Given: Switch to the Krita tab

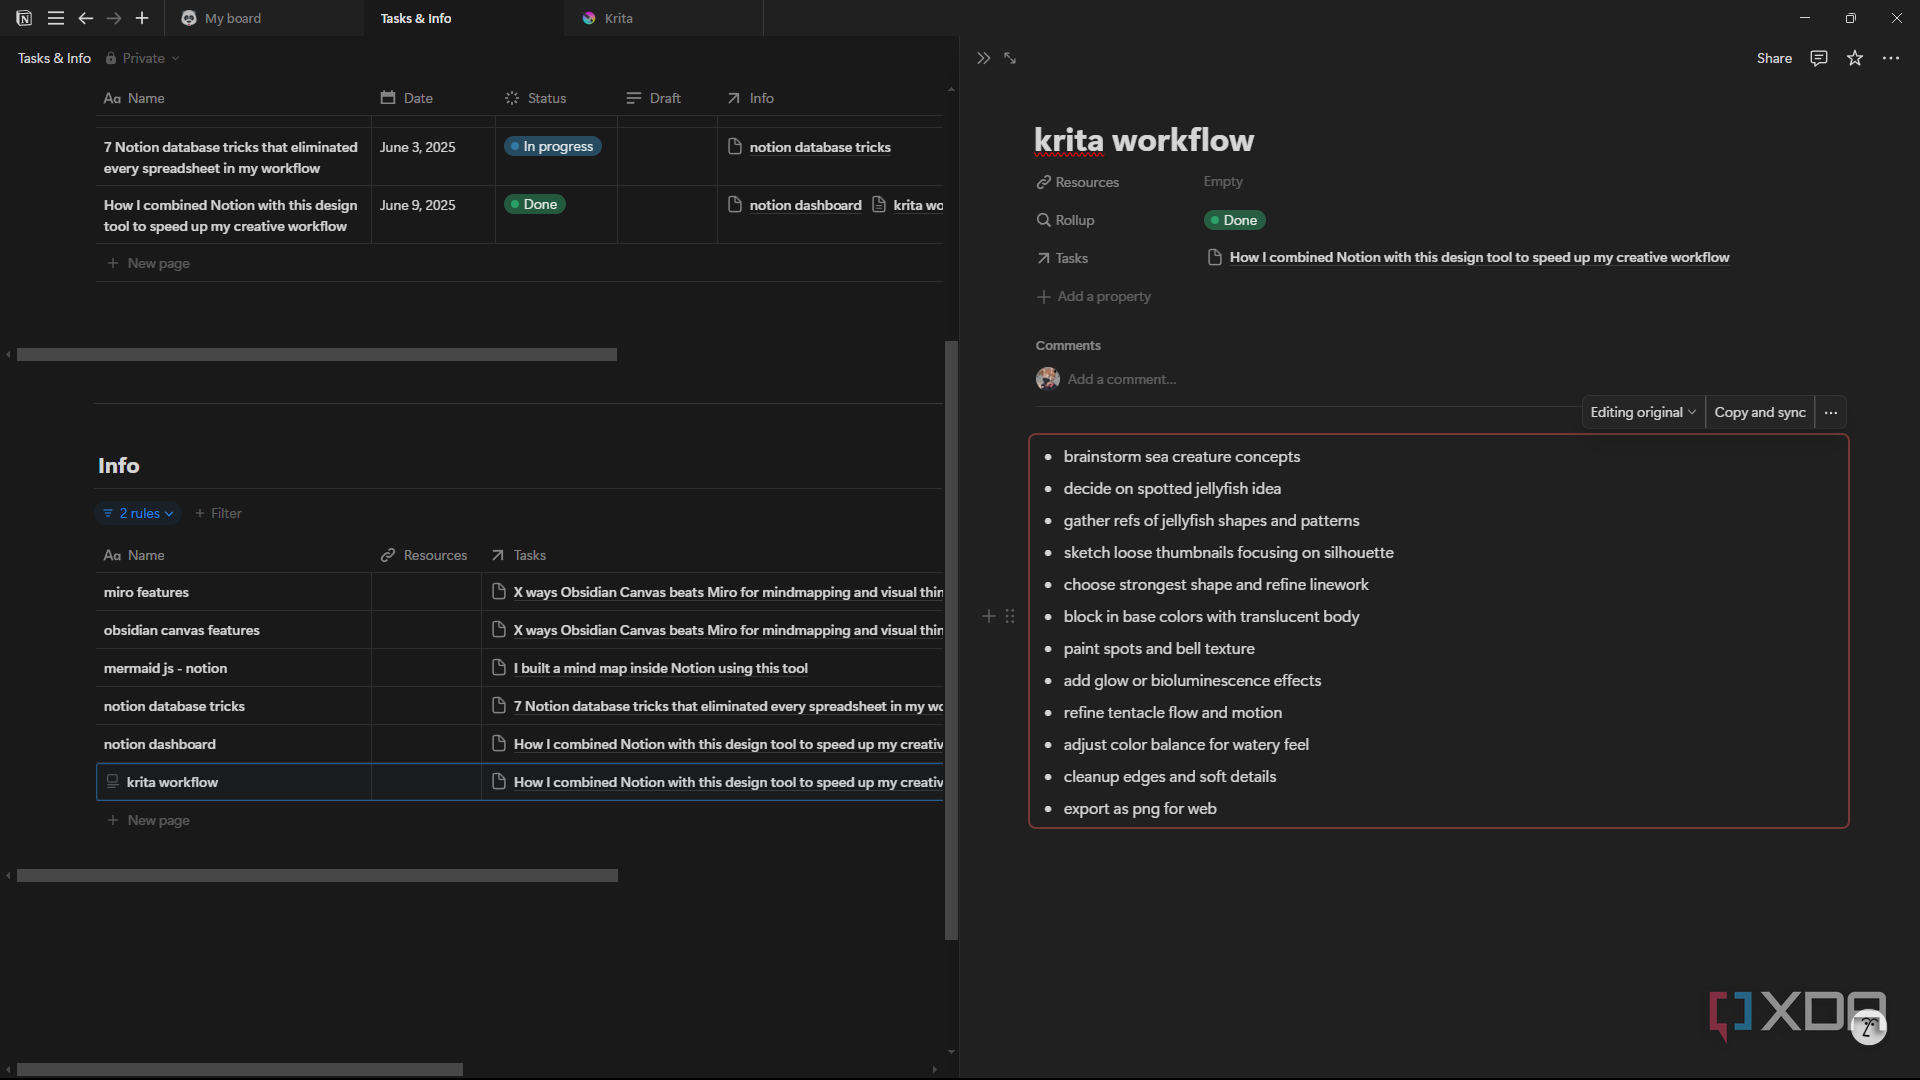Looking at the screenshot, I should click(664, 18).
